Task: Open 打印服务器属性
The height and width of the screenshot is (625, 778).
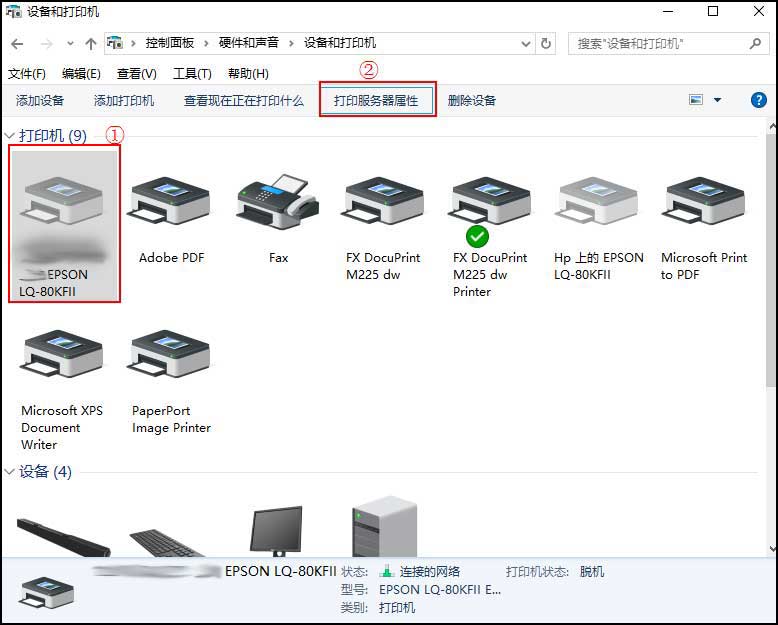Action: (378, 100)
